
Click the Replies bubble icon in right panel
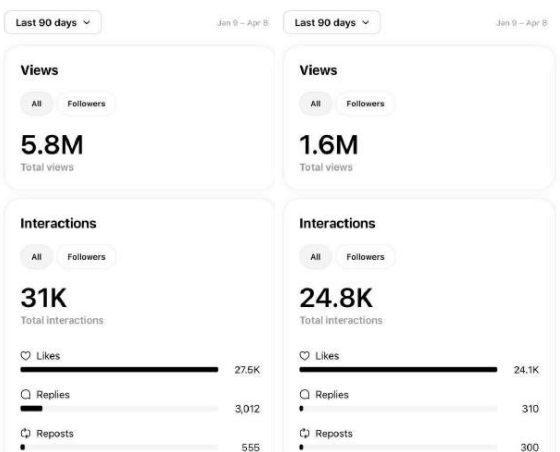coord(304,395)
